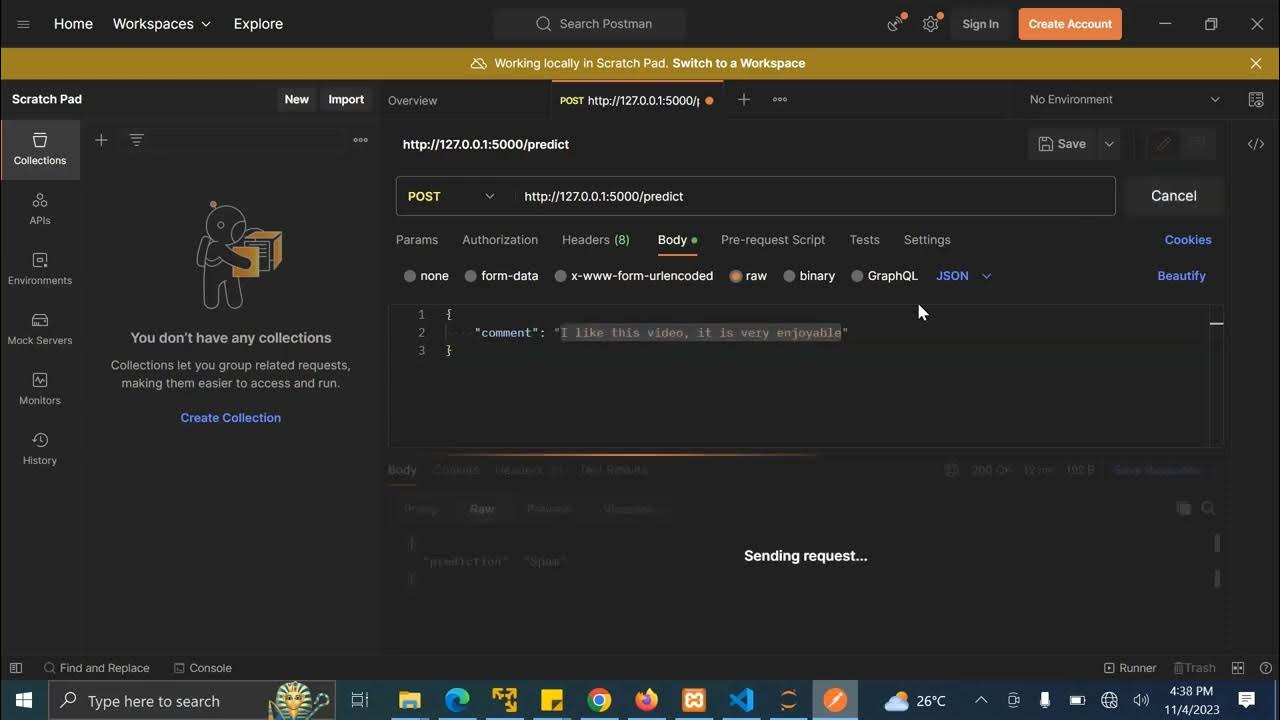Image resolution: width=1280 pixels, height=720 pixels.
Task: Click the satellite sync status icon
Action: click(895, 24)
